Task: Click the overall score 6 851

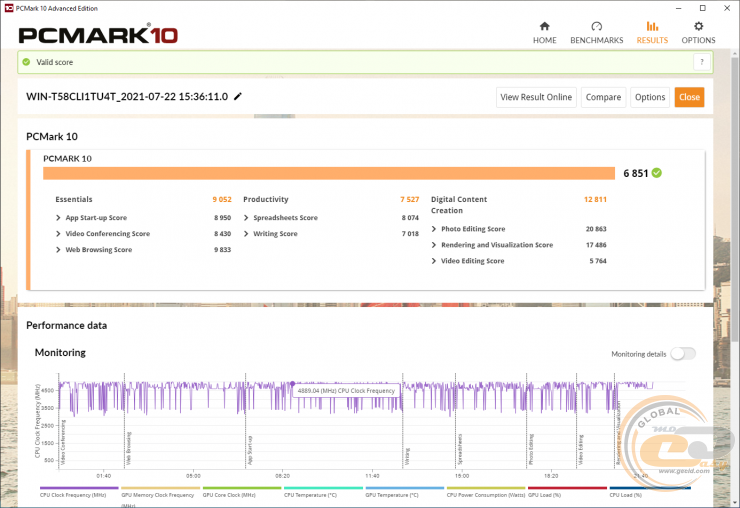Action: pos(636,173)
